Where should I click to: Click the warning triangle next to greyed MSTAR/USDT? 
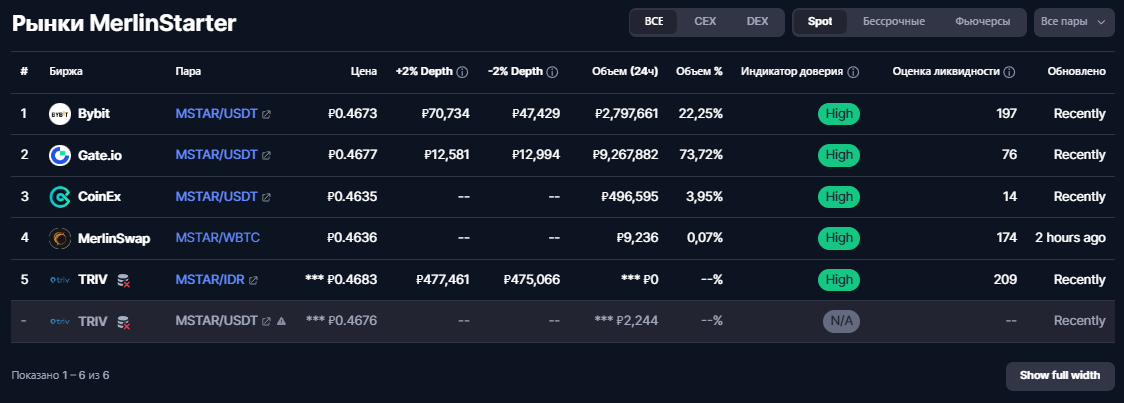tap(282, 321)
